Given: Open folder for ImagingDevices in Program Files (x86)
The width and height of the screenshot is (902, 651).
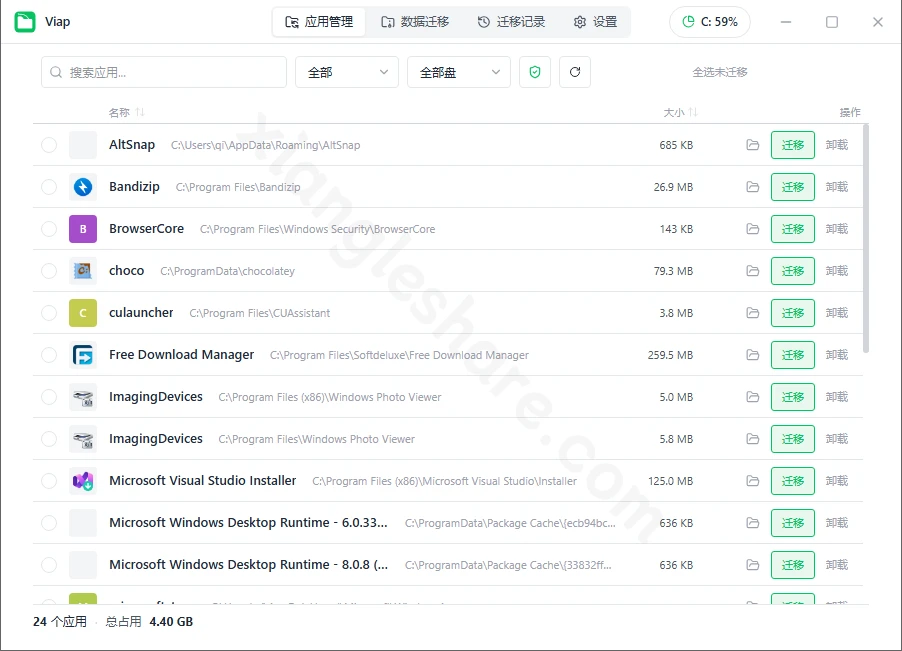Looking at the screenshot, I should coord(752,397).
